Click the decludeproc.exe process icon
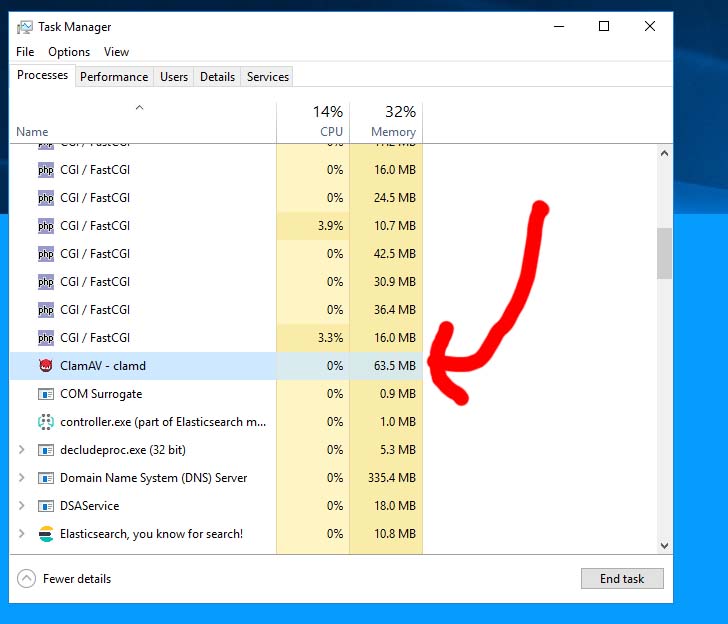This screenshot has width=728, height=624. (45, 450)
